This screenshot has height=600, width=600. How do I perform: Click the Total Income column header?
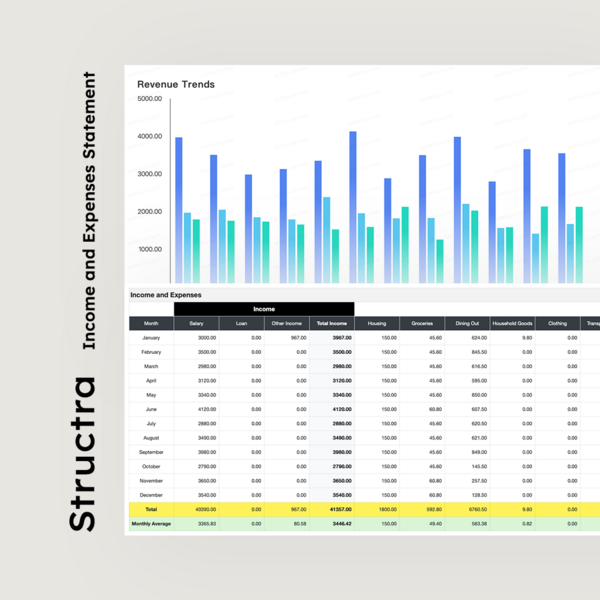point(332,323)
